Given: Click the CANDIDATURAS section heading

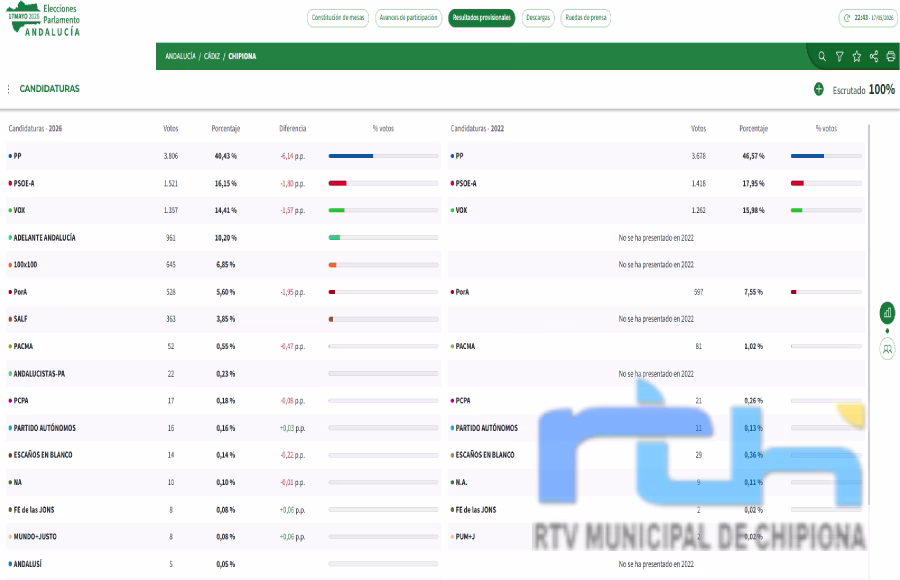Looking at the screenshot, I should tap(49, 89).
